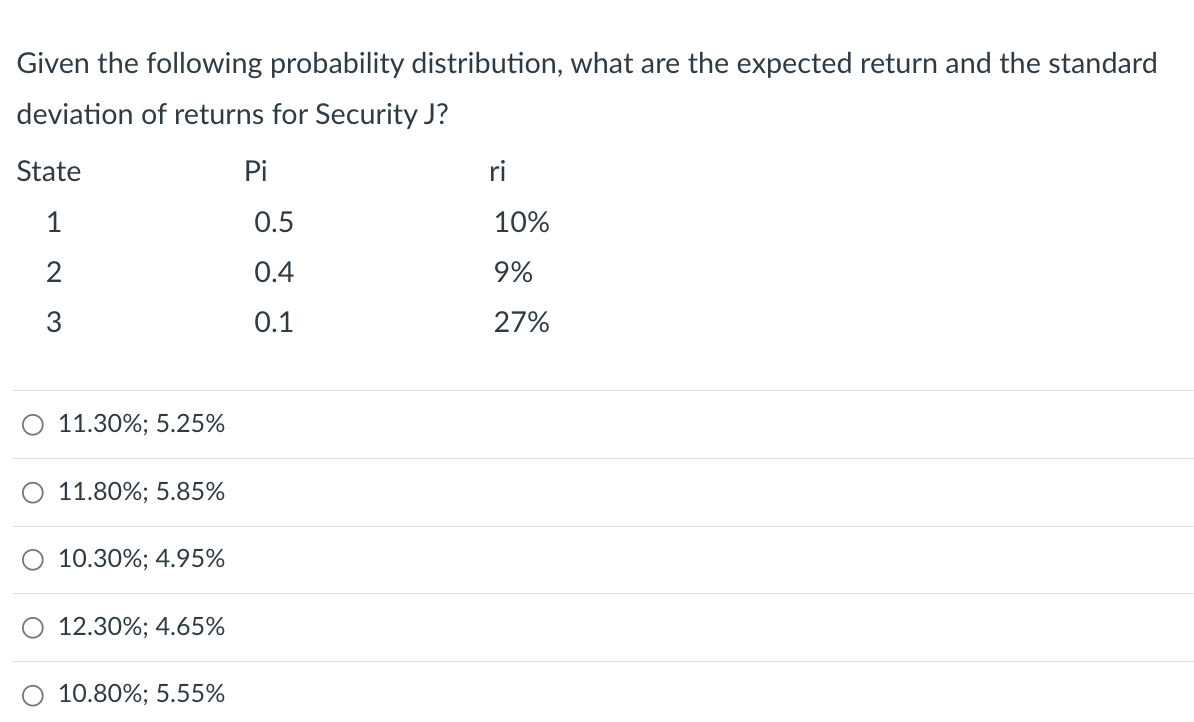This screenshot has width=1194, height=722.
Task: Select the answer option 10.80%; 5.55%
Action: [141, 693]
